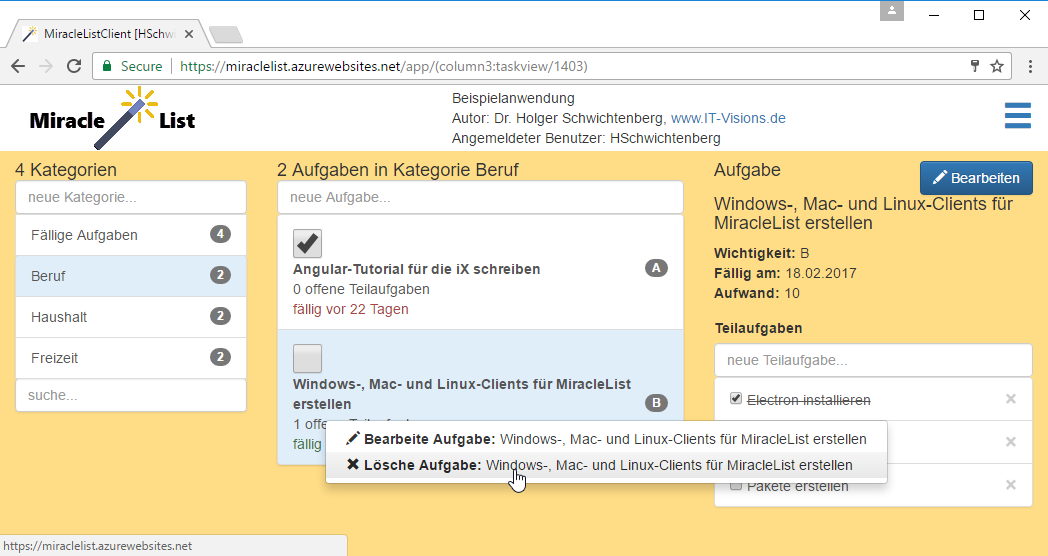The width and height of the screenshot is (1048, 556).
Task: Check the Pakete erstellen subtask
Action: [x=736, y=485]
